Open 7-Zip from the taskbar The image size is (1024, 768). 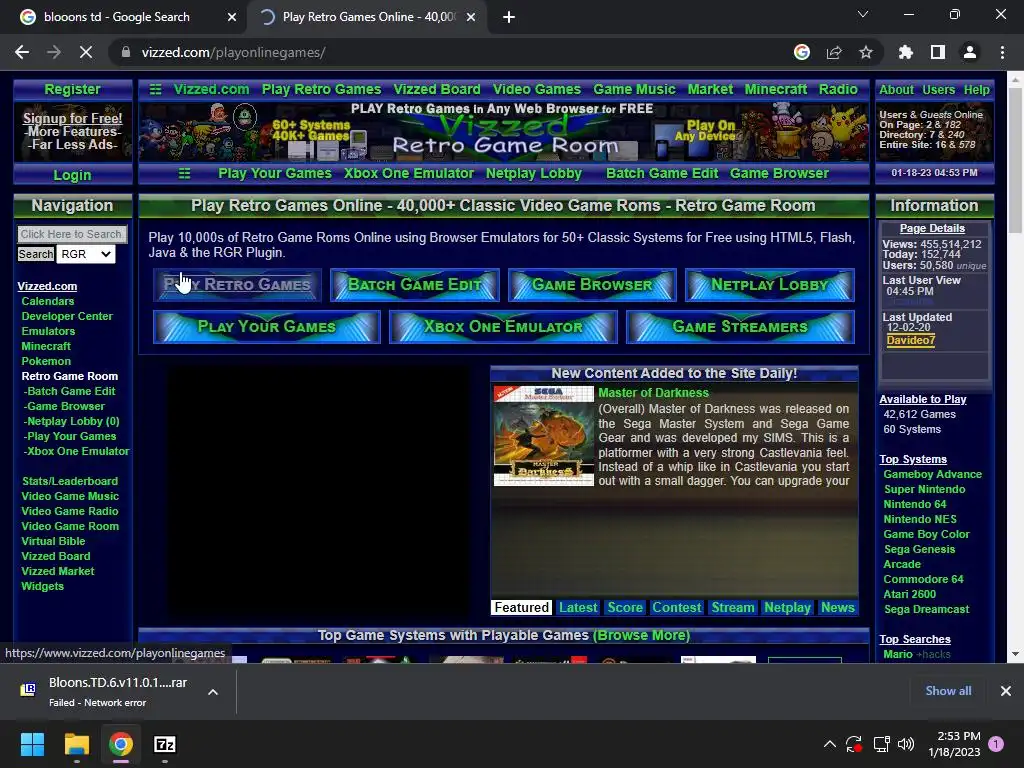click(165, 744)
